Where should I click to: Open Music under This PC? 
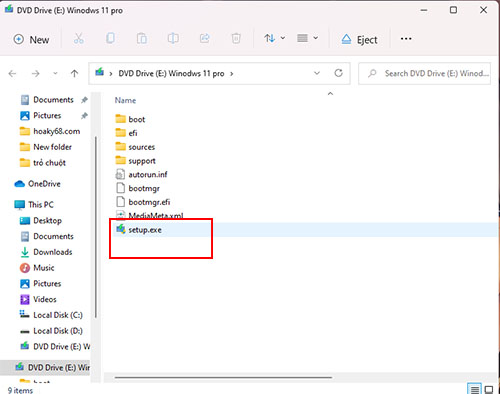[x=37, y=268]
